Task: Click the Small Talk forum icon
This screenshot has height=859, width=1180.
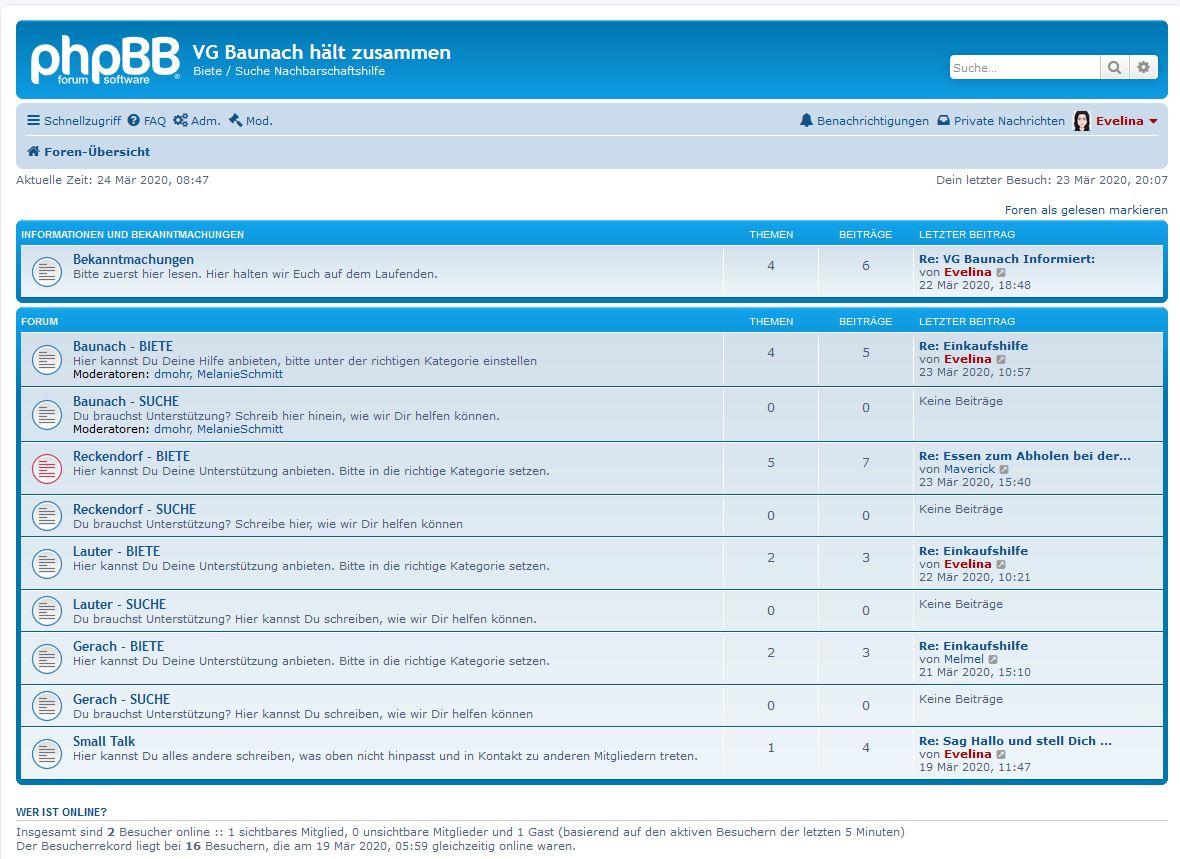Action: 47,753
